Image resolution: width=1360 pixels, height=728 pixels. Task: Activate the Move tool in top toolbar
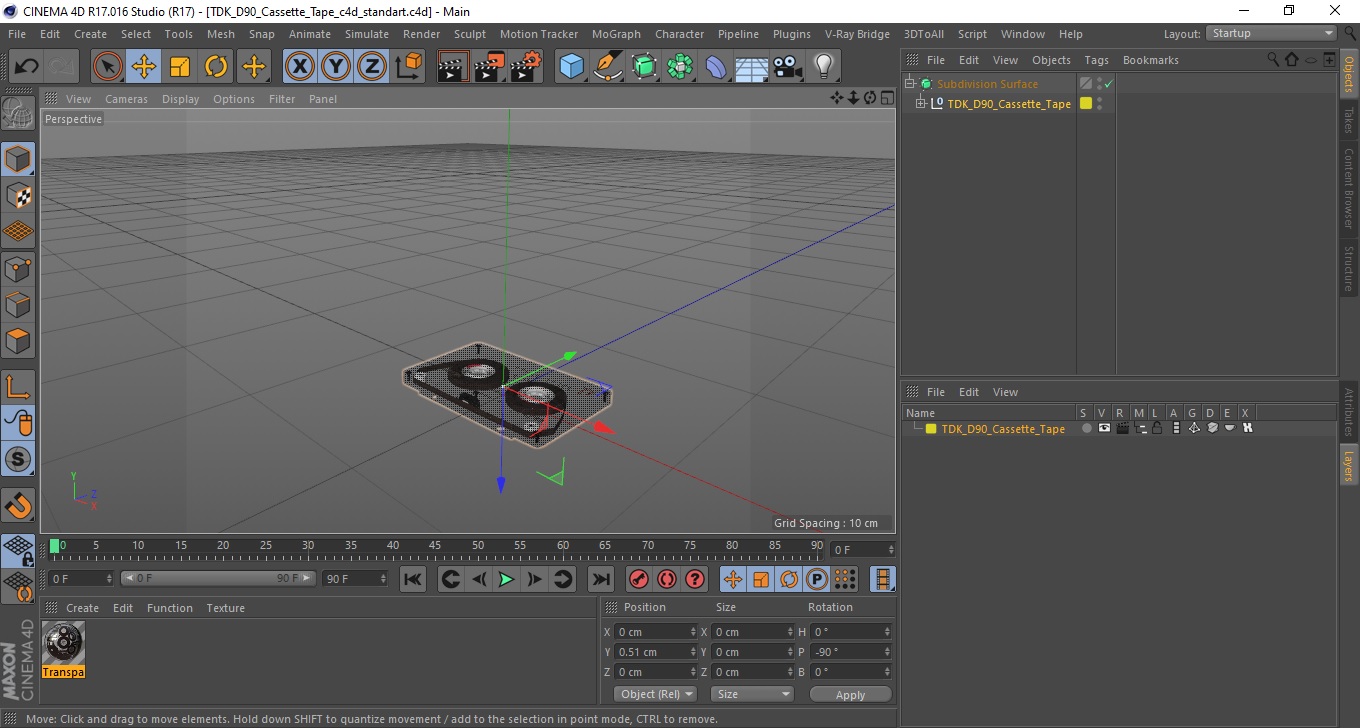[144, 67]
